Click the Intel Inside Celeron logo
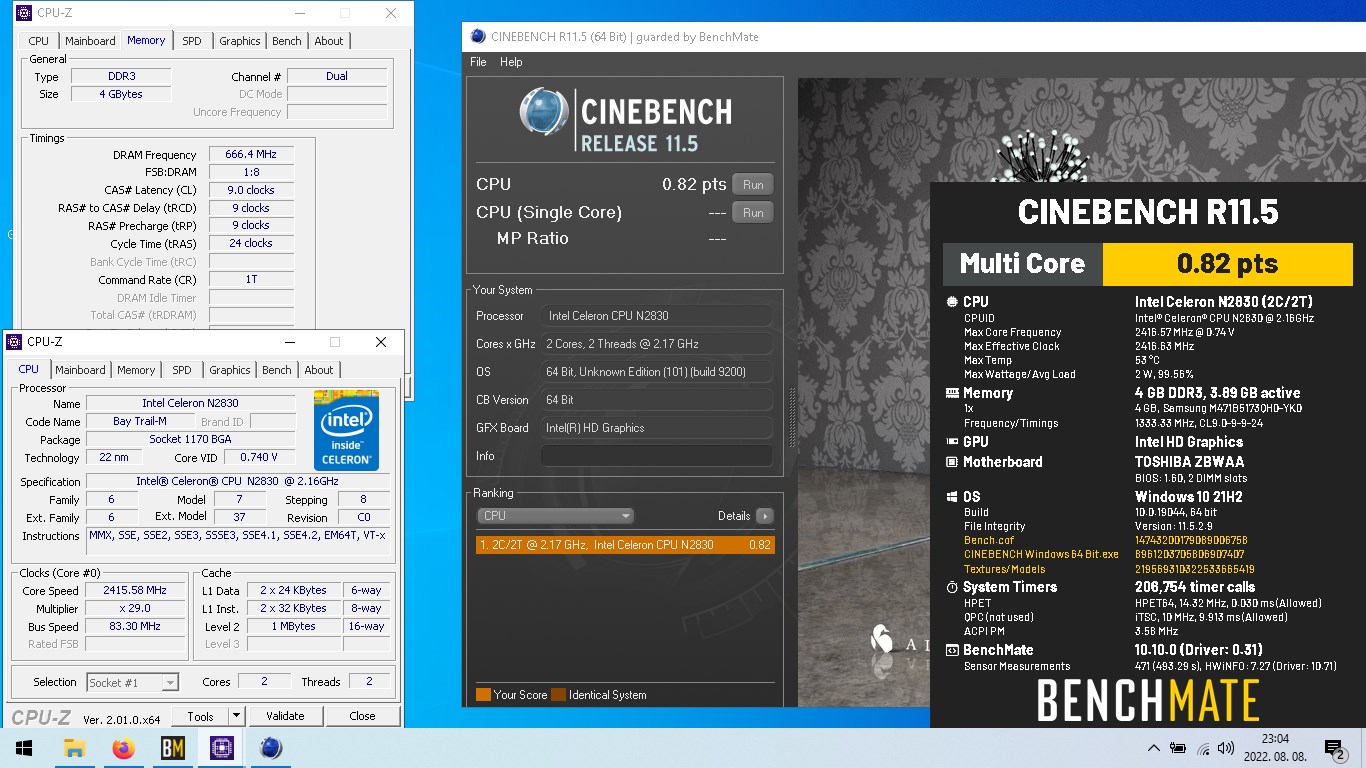The width and height of the screenshot is (1366, 768). (346, 430)
